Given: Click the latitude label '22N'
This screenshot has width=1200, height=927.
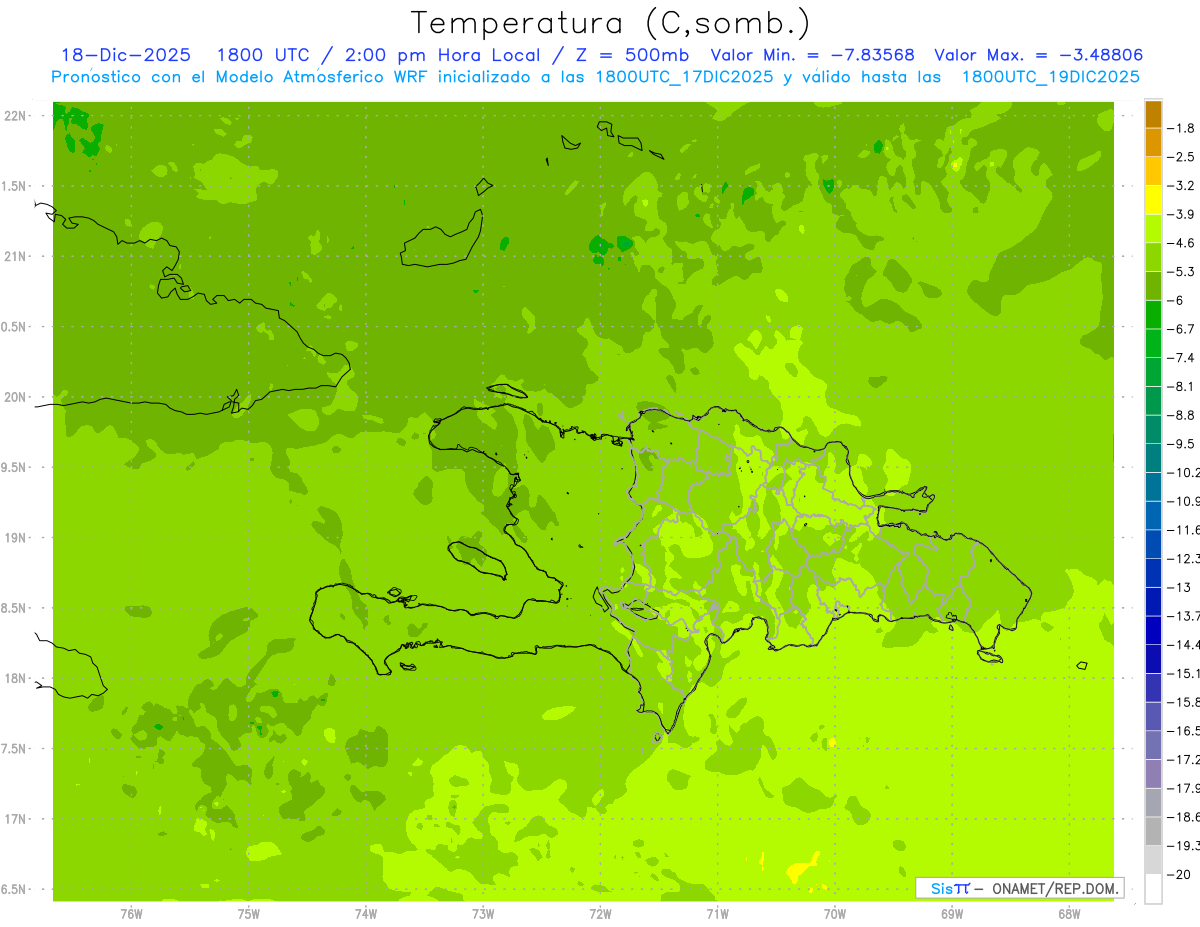Looking at the screenshot, I should tap(14, 116).
